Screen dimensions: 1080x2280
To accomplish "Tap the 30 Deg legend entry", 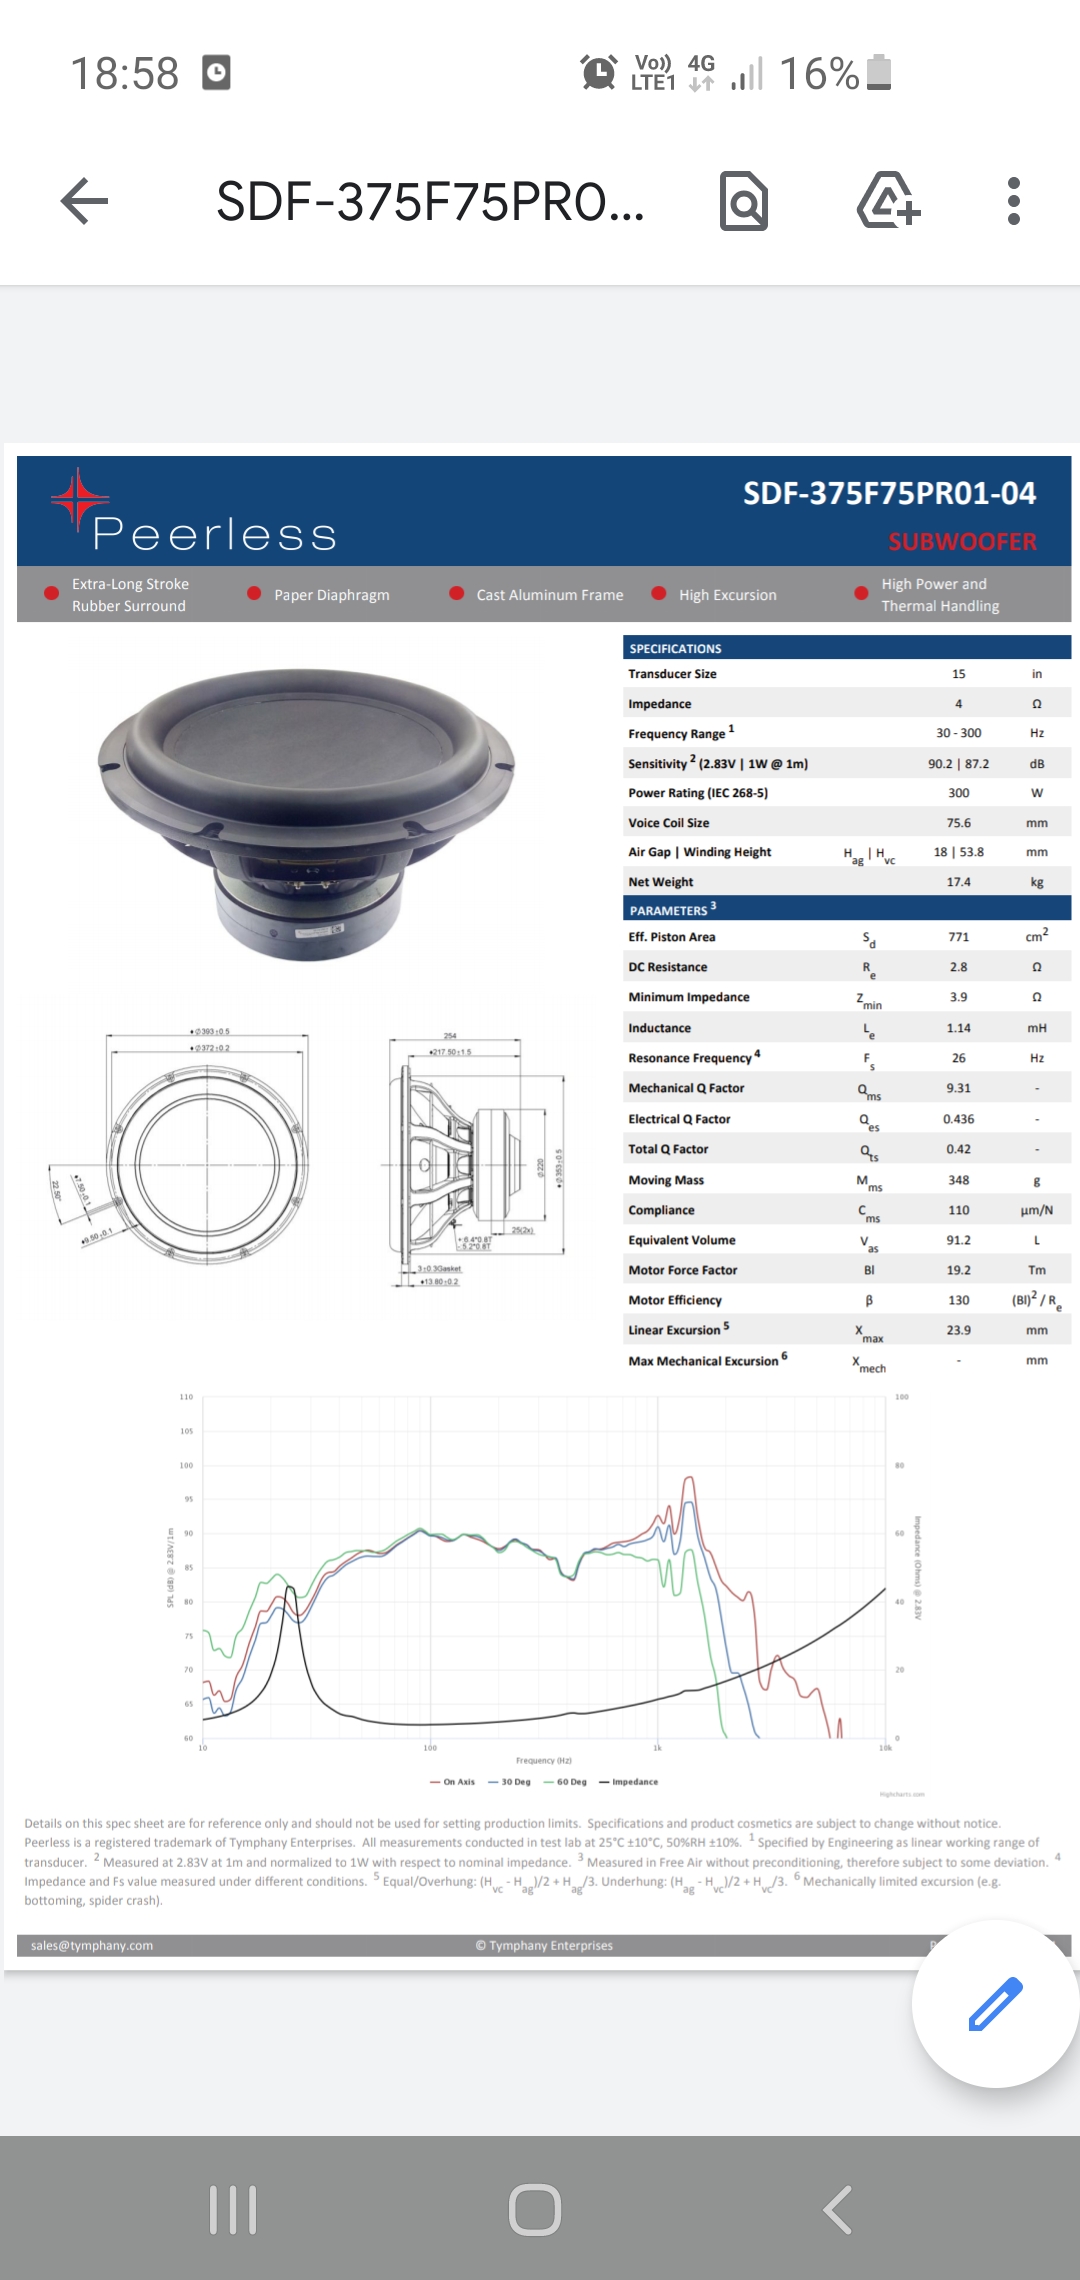I will point(509,1782).
